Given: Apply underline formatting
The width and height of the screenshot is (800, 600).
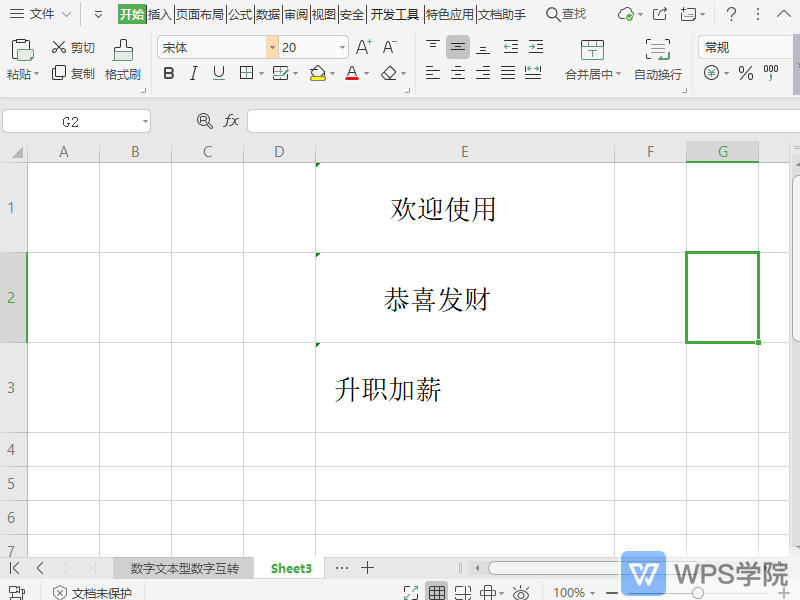Looking at the screenshot, I should click(218, 73).
